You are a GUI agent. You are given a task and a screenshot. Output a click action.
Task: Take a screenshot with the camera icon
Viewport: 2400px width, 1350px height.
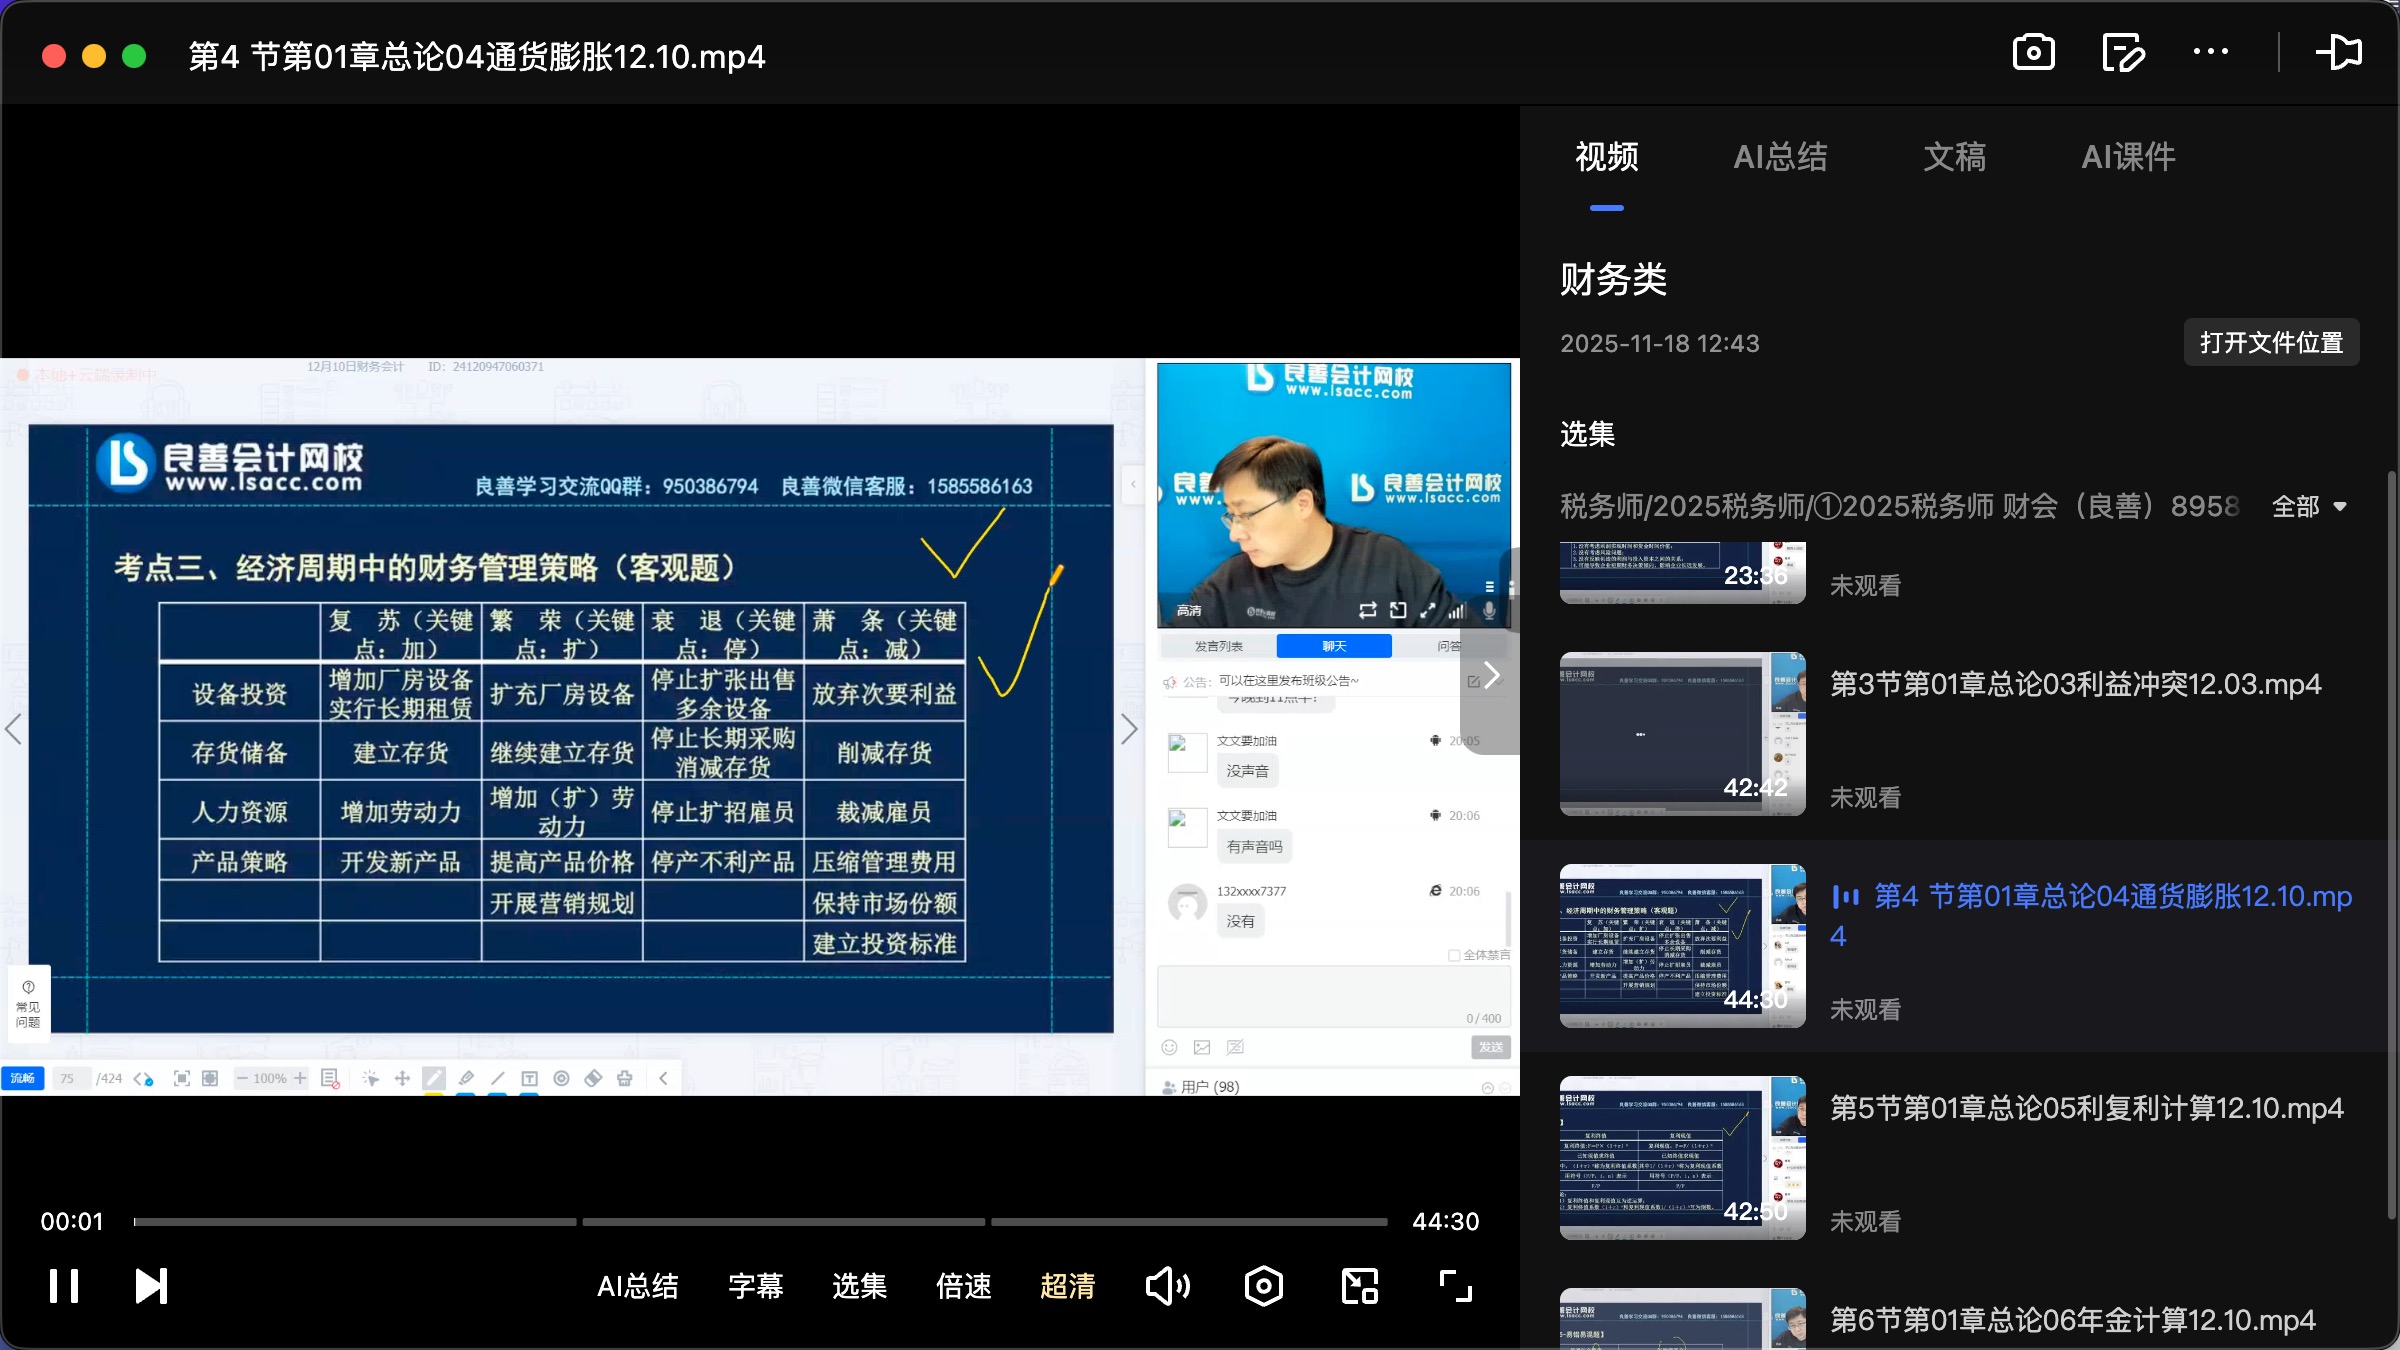[2033, 52]
